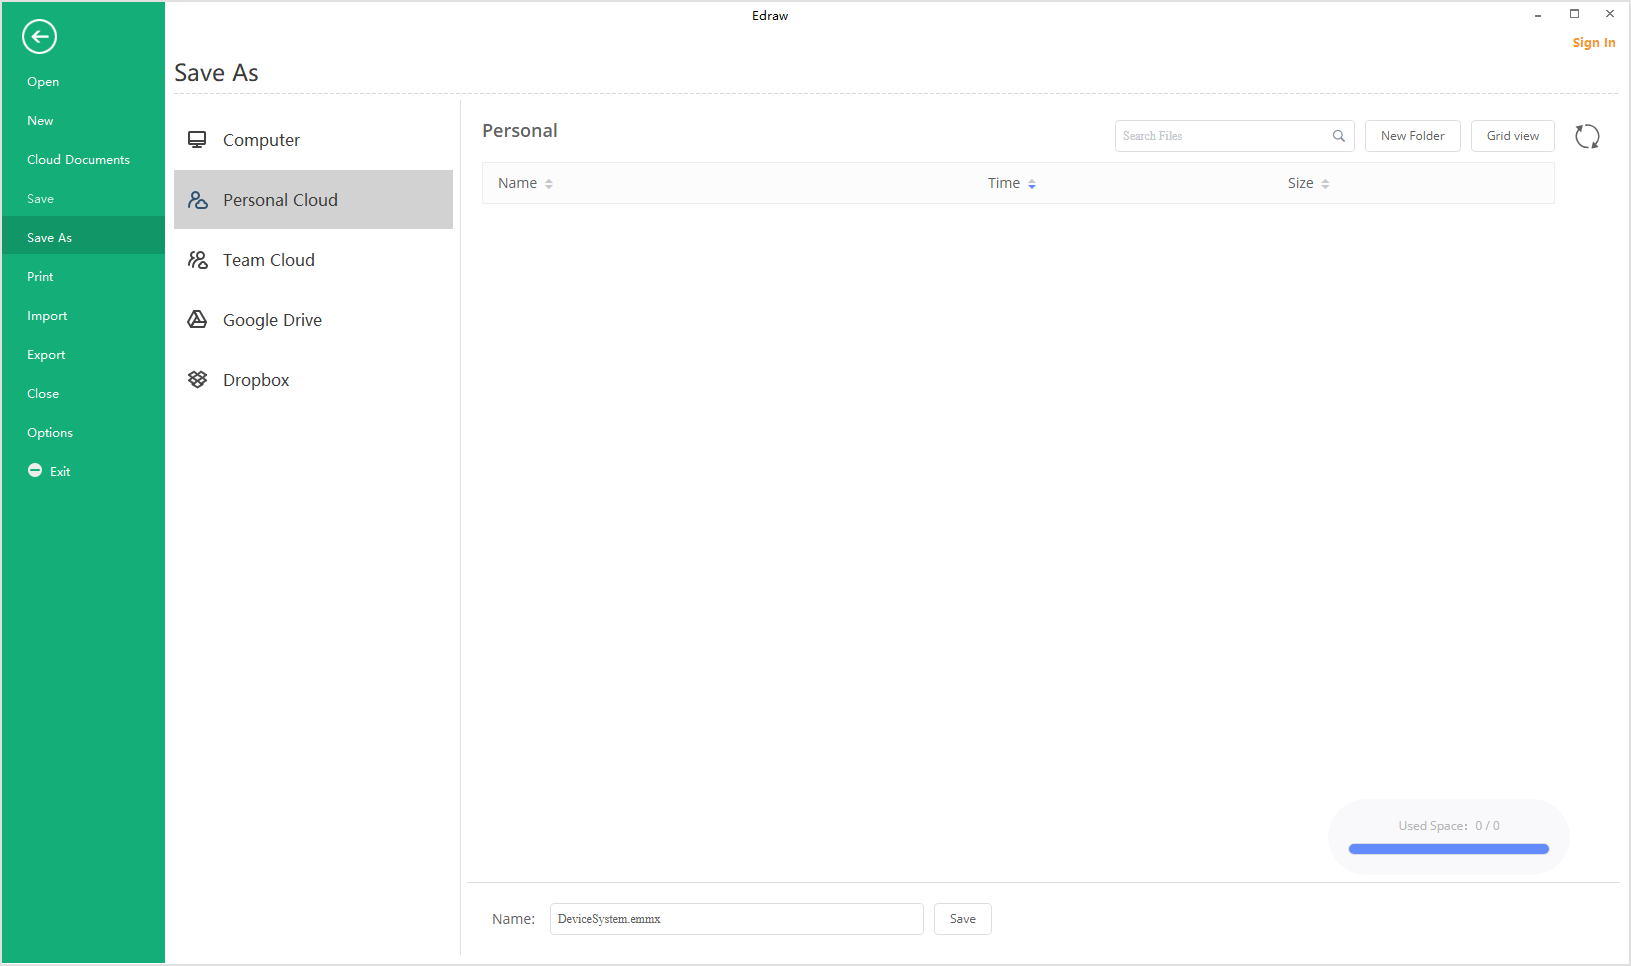Screen dimensions: 1631x966
Task: Click the magnifier search icon
Action: 1338,136
